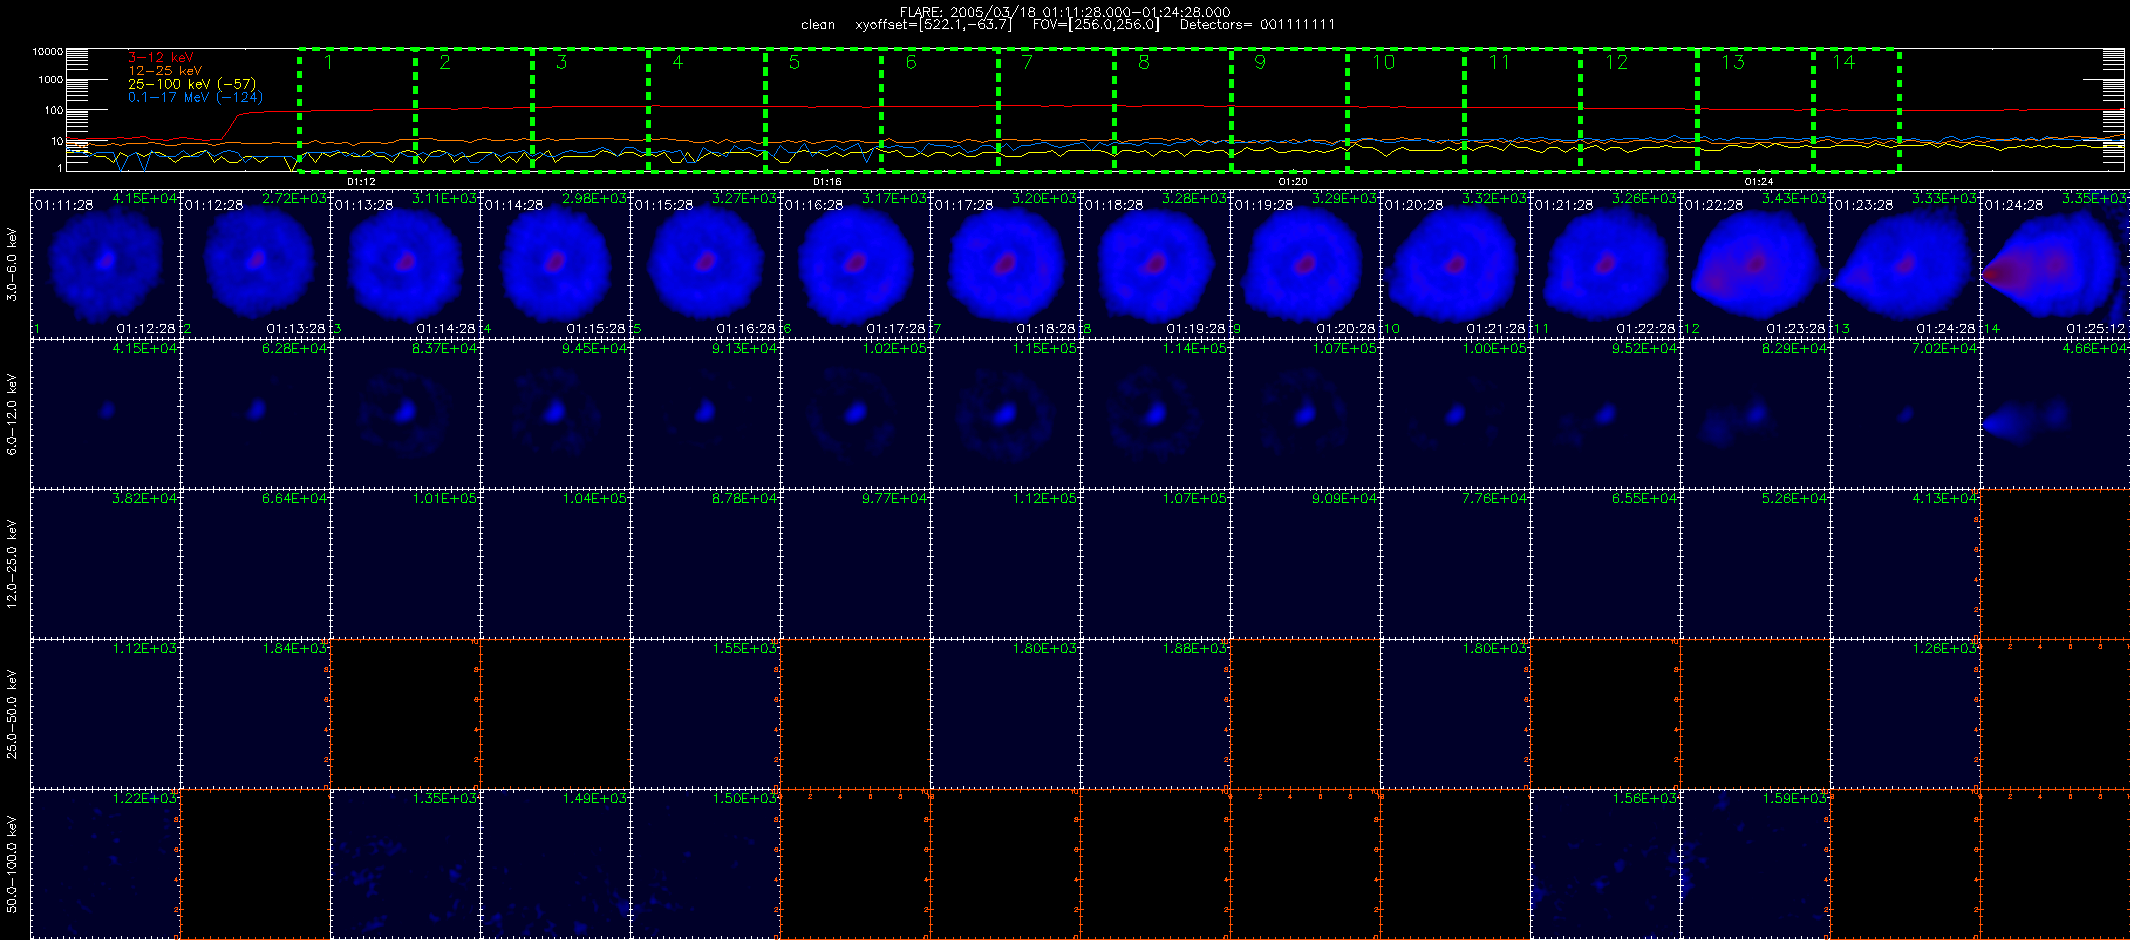Select the yellow 25-100 keV (-57) legend entry
Screen dimensions: 2130x940
(x=192, y=84)
